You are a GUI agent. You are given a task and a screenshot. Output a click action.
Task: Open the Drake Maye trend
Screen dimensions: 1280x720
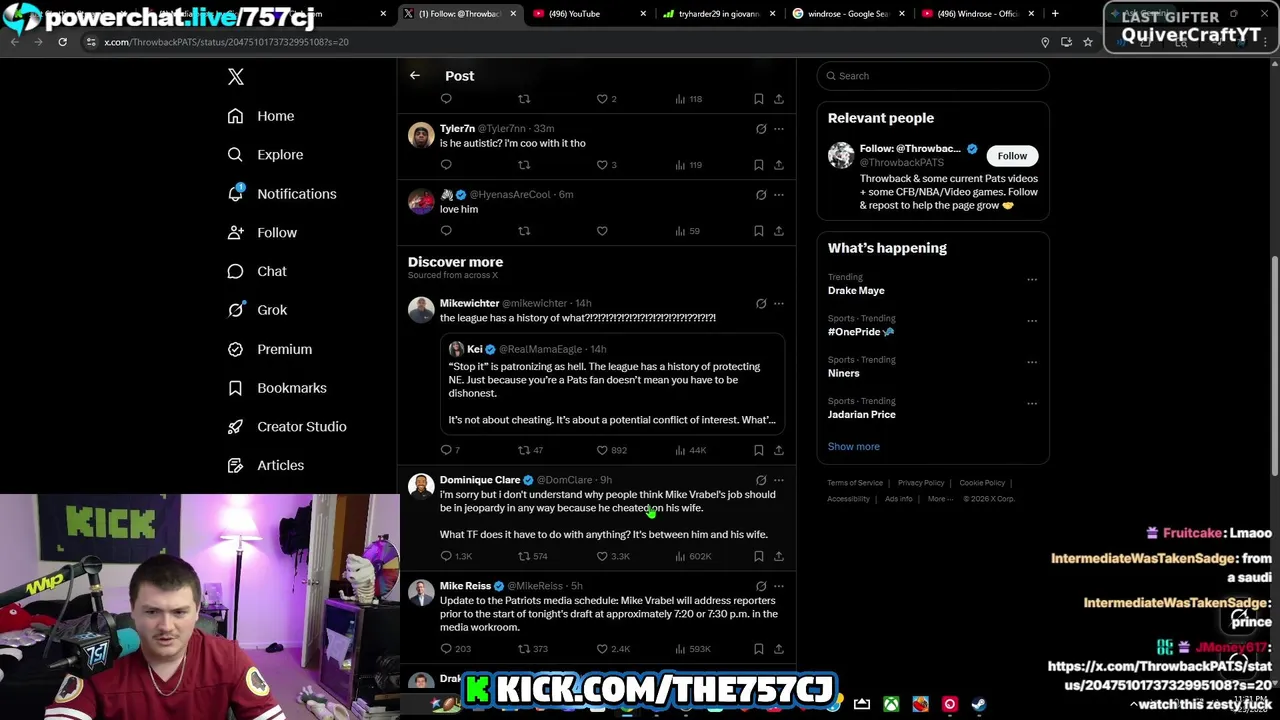pyautogui.click(x=856, y=291)
